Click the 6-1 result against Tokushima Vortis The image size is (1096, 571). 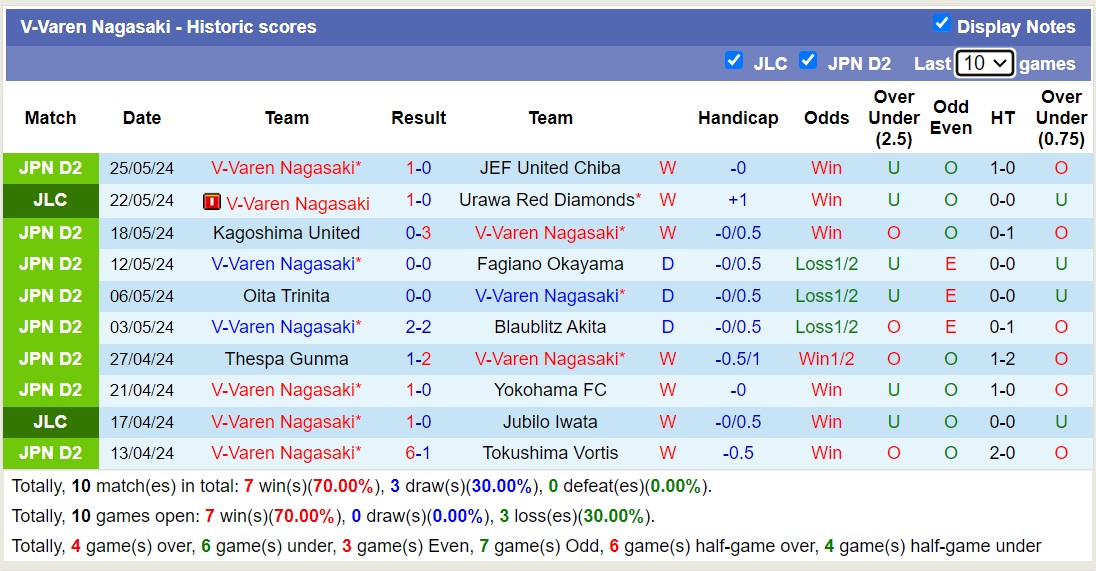click(418, 453)
